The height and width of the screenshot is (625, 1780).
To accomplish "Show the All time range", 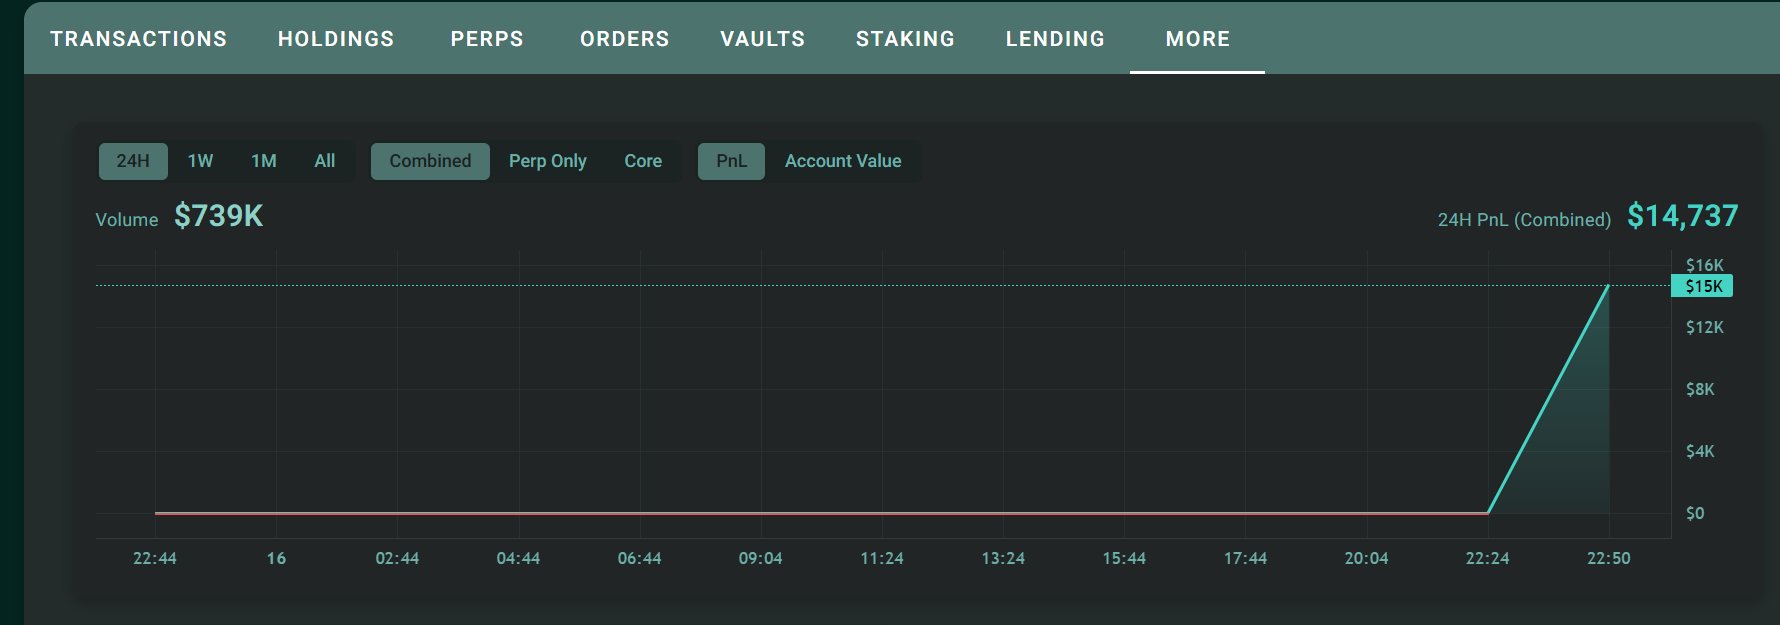I will pyautogui.click(x=325, y=161).
